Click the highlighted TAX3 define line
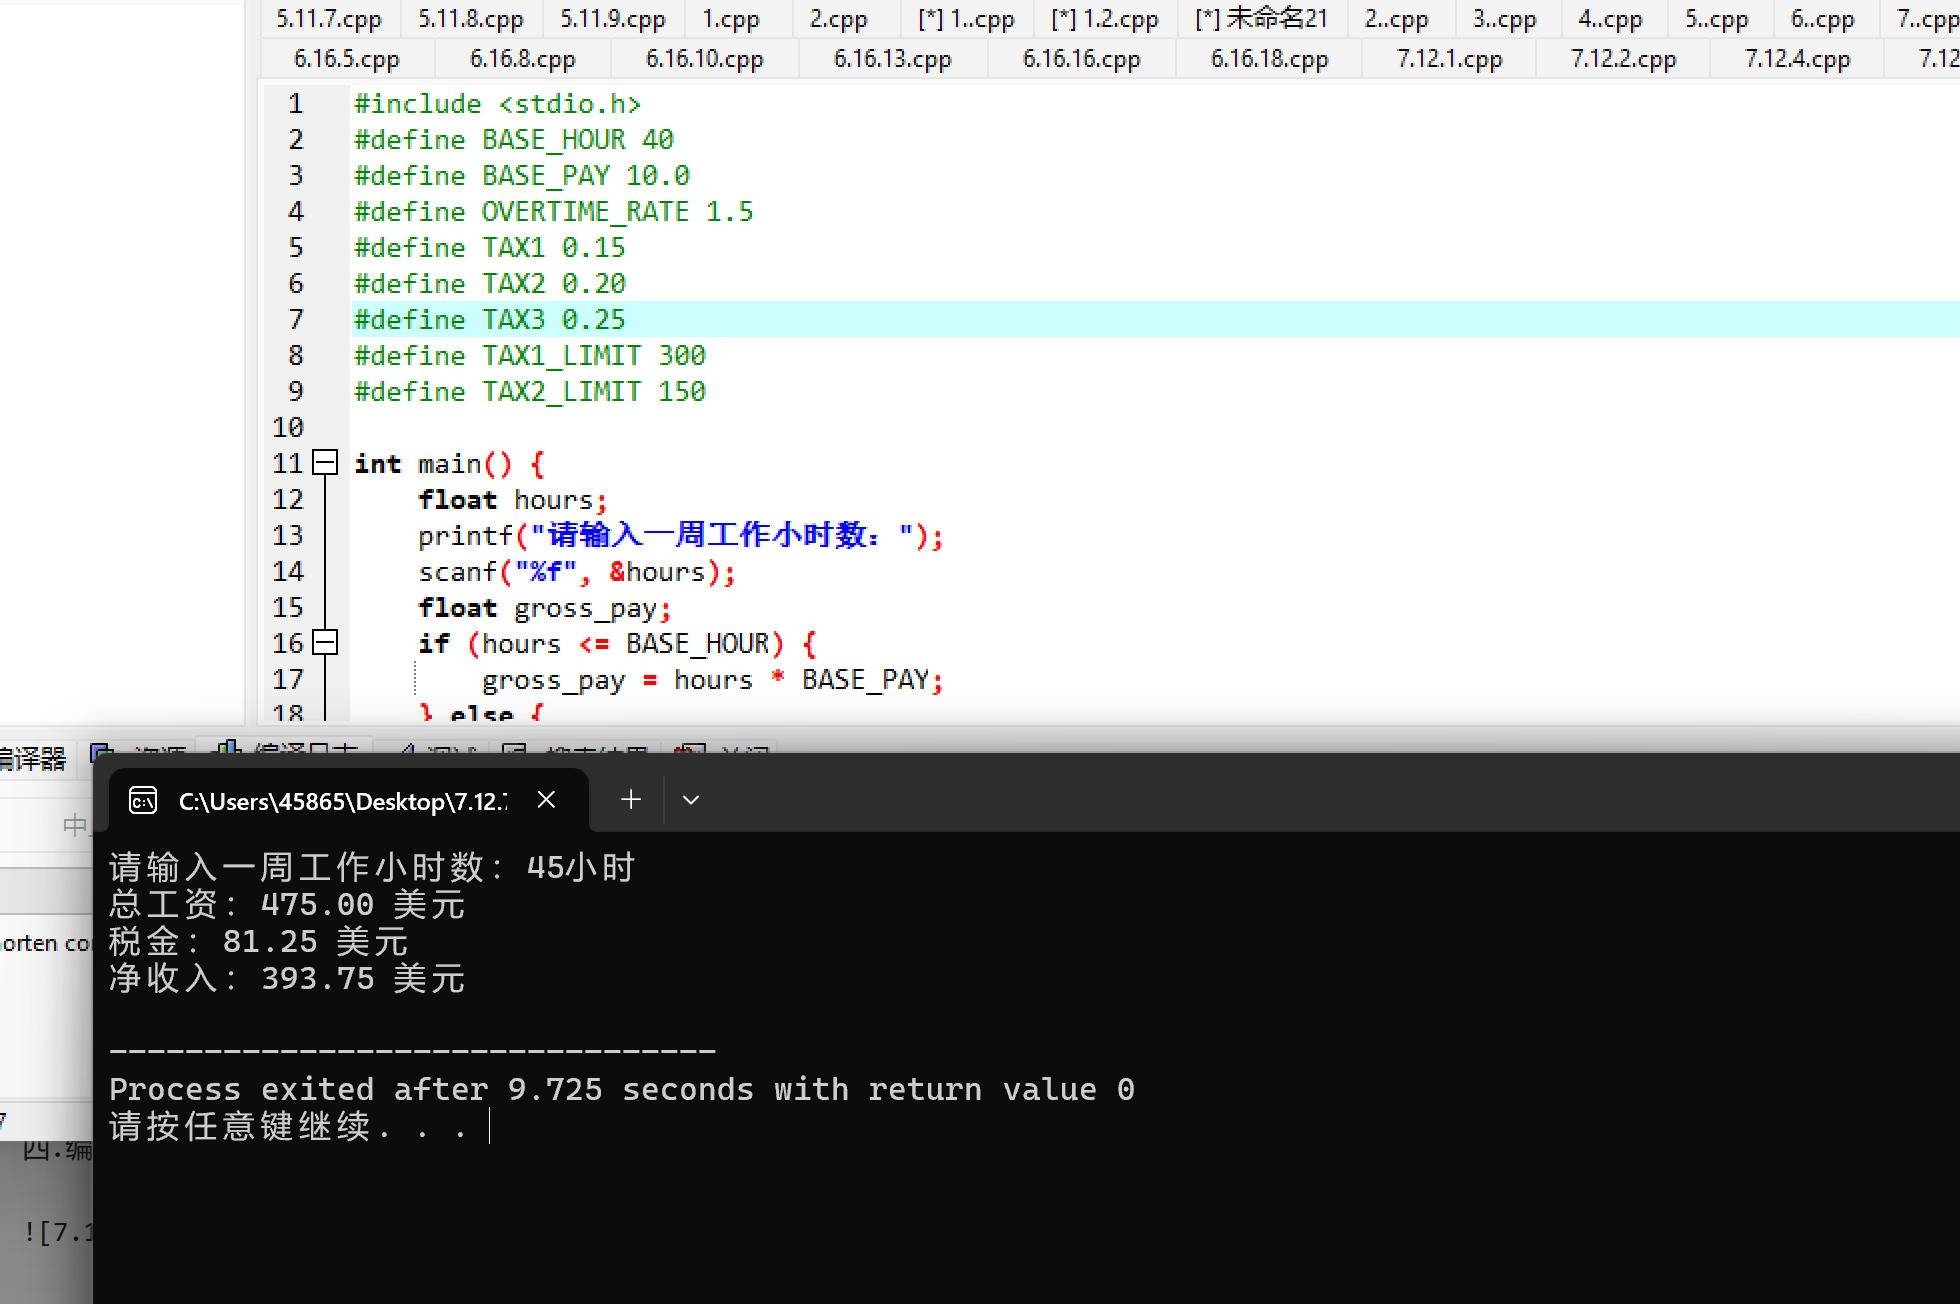The height and width of the screenshot is (1304, 1960). click(x=489, y=320)
